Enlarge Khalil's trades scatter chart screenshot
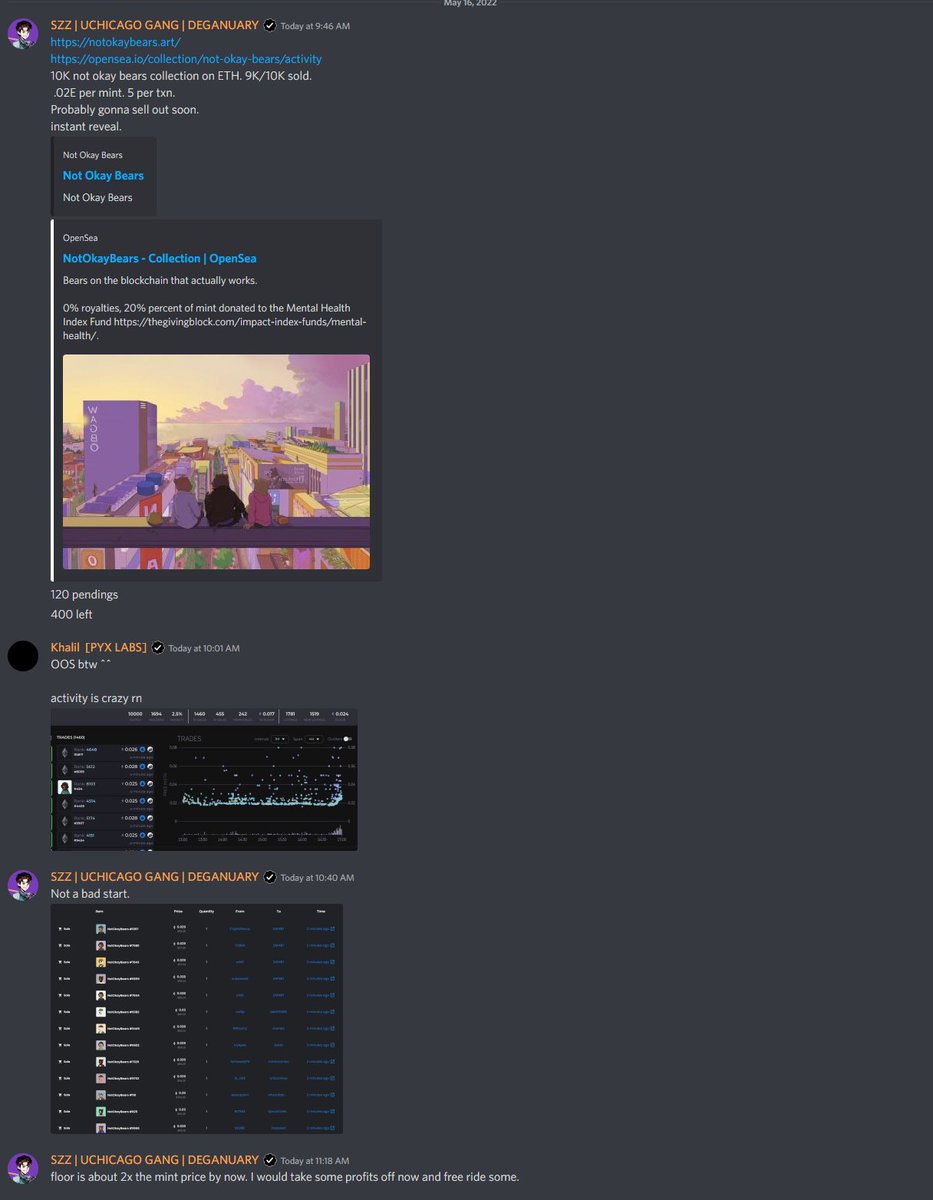Viewport: 933px width, 1200px height. click(x=204, y=780)
